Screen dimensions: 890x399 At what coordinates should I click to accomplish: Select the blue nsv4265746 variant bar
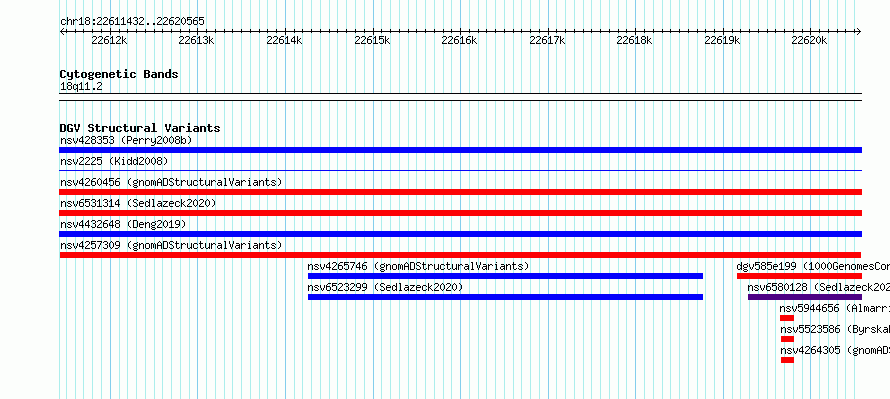[x=505, y=276]
